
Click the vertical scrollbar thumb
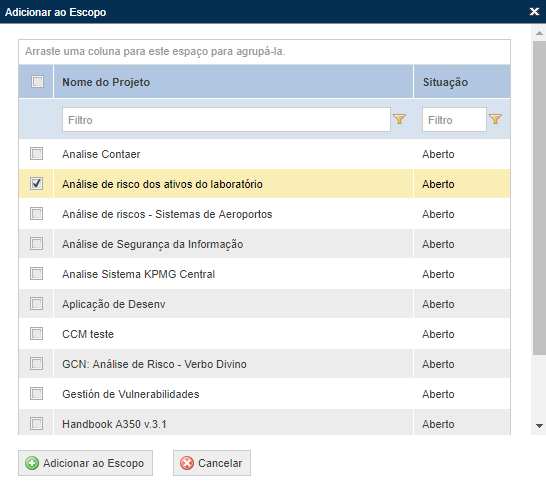[x=539, y=198]
